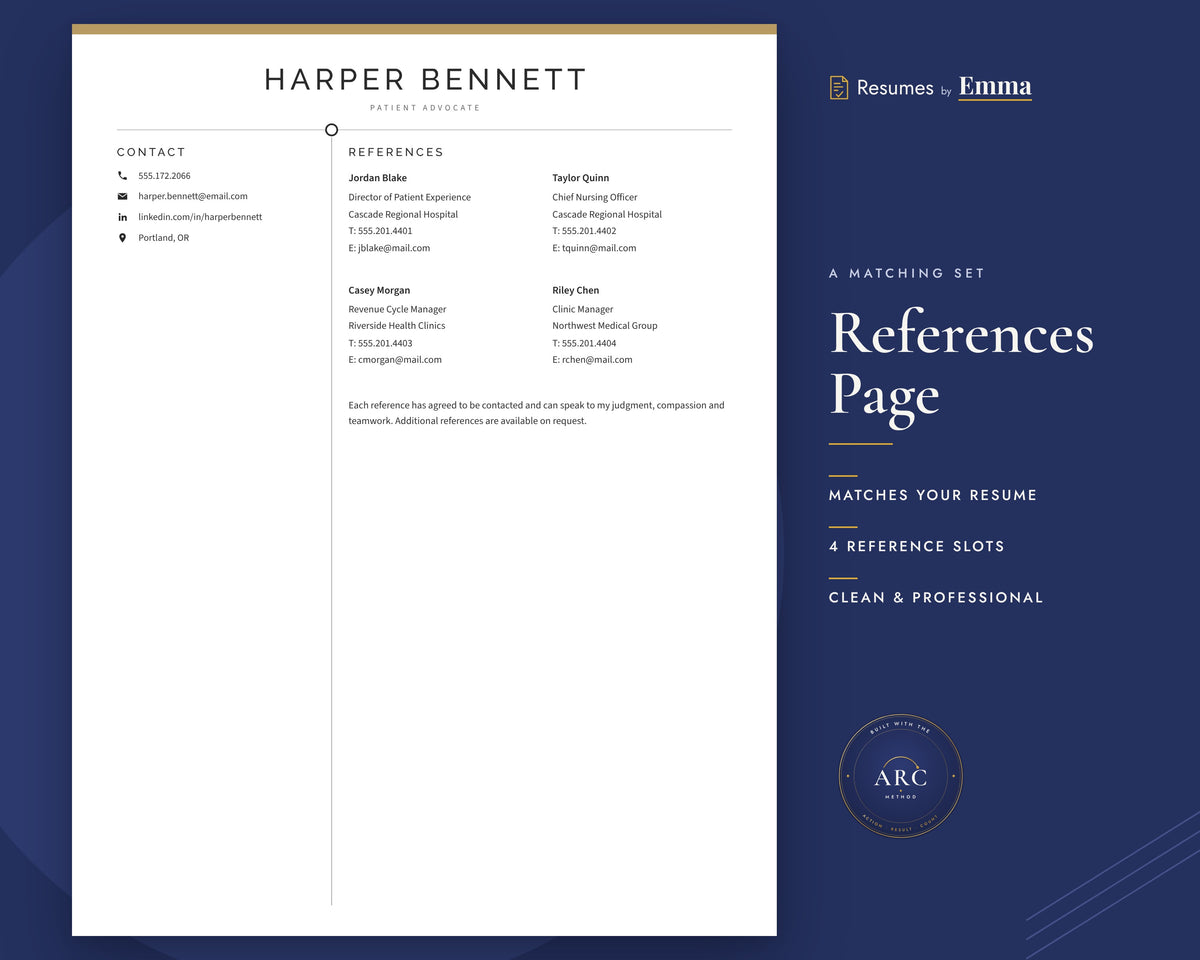The width and height of the screenshot is (1200, 960).
Task: Click MATCHES YOUR RESUME feature text
Action: click(x=933, y=495)
